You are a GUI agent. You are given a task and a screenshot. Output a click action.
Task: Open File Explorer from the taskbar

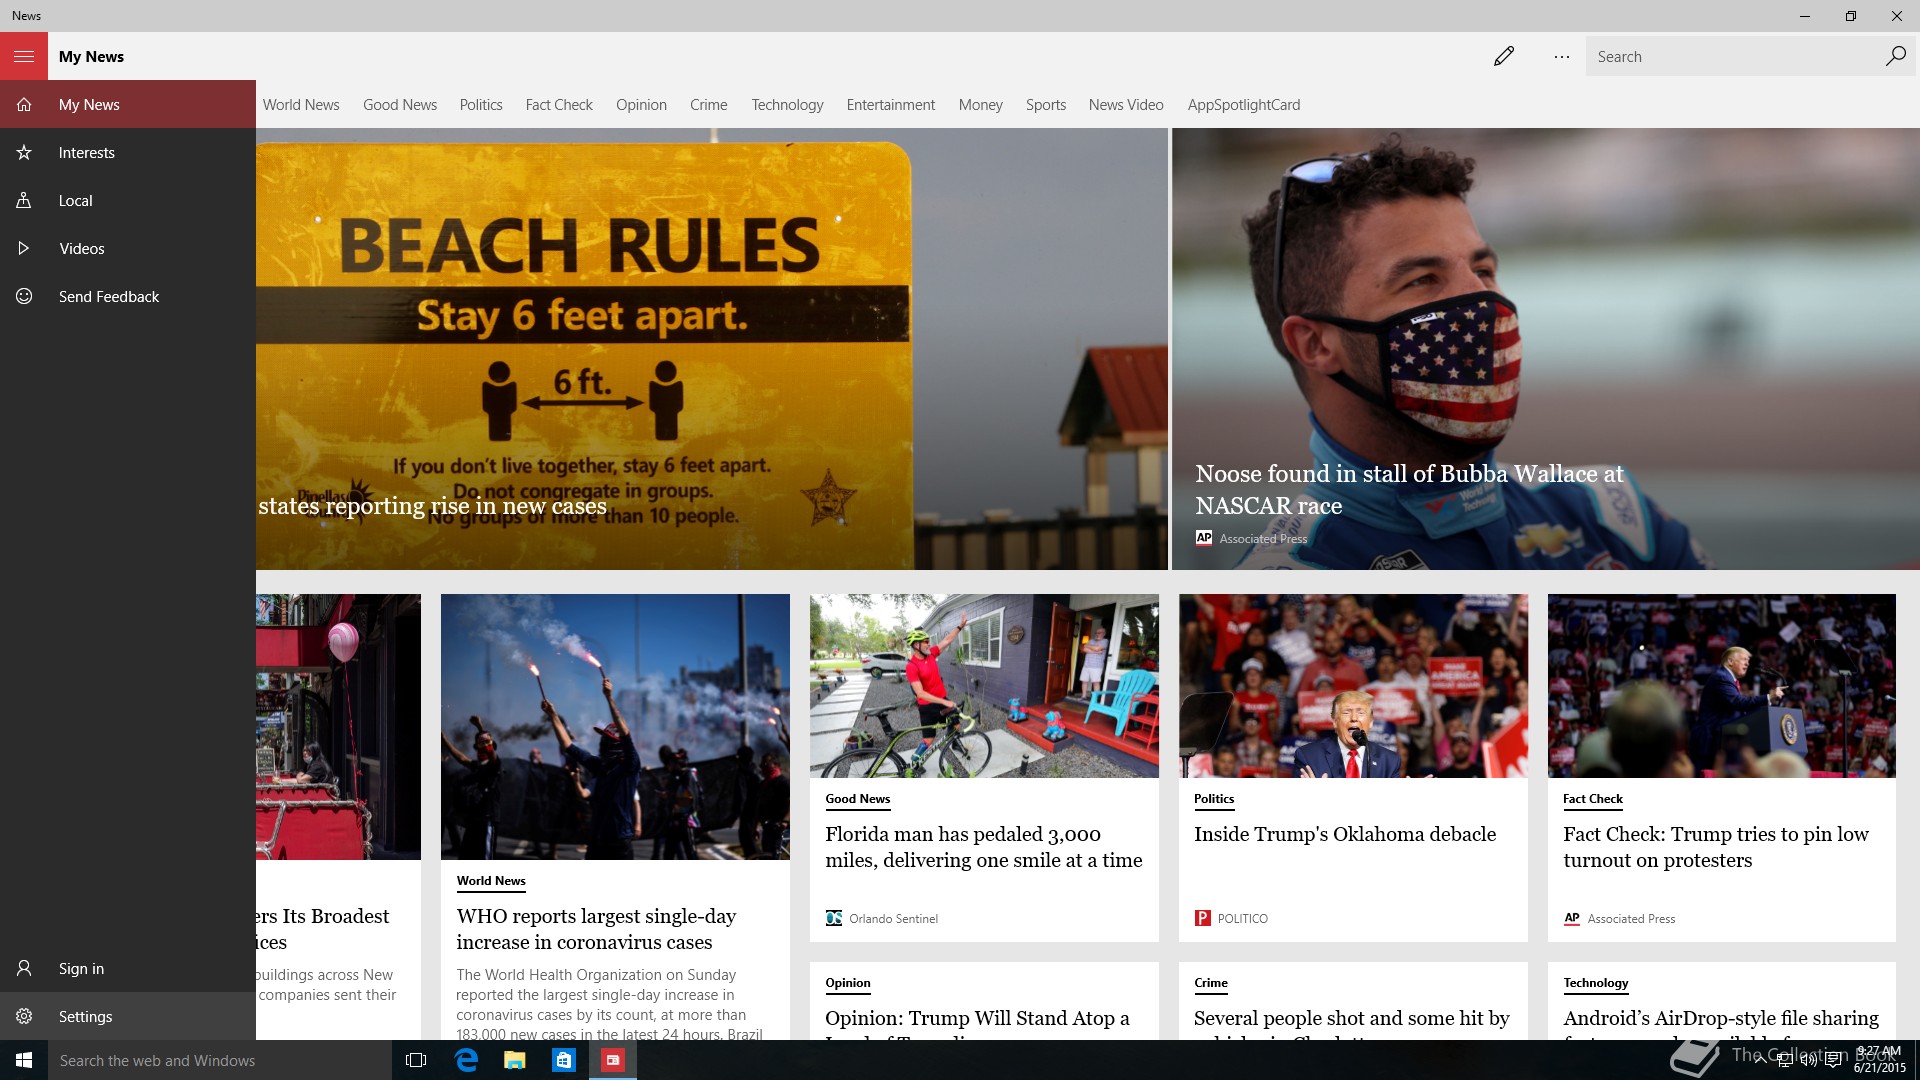515,1060
